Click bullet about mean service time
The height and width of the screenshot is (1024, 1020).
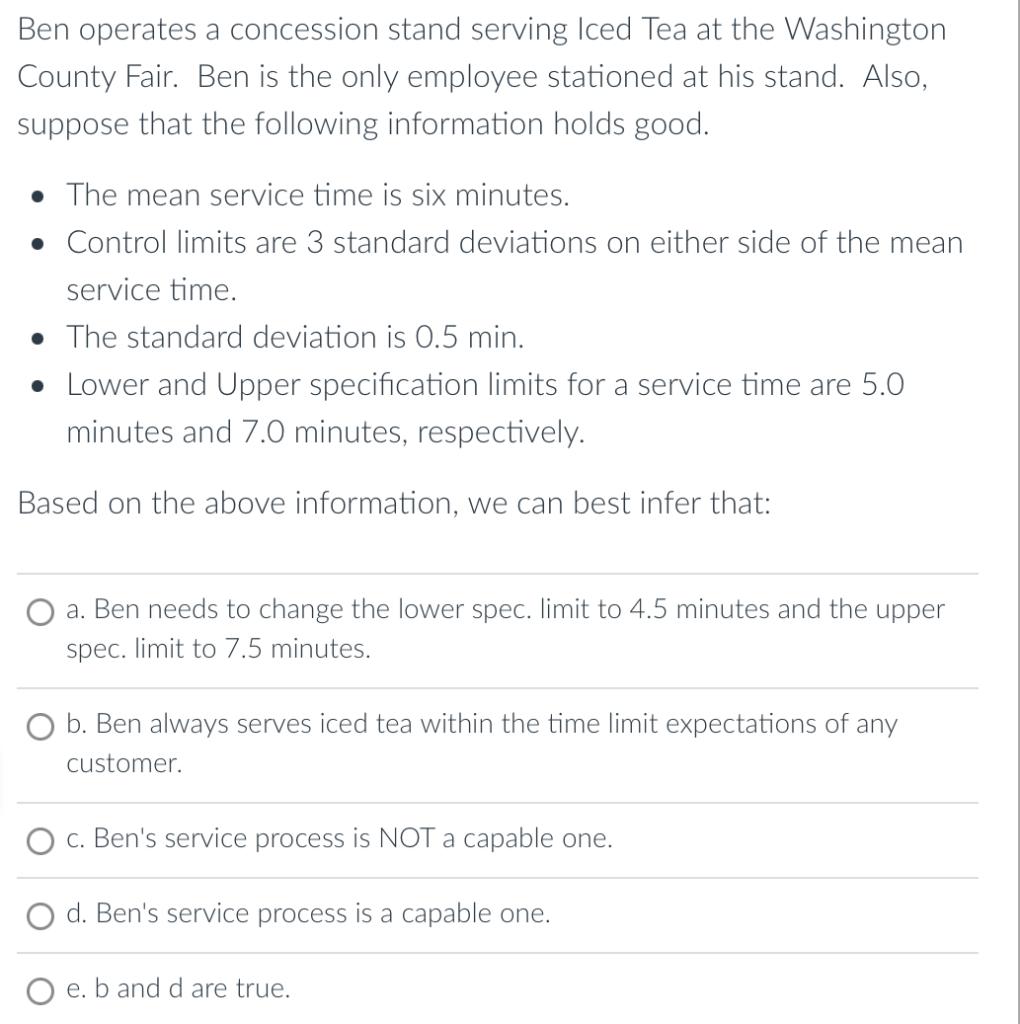pos(318,195)
